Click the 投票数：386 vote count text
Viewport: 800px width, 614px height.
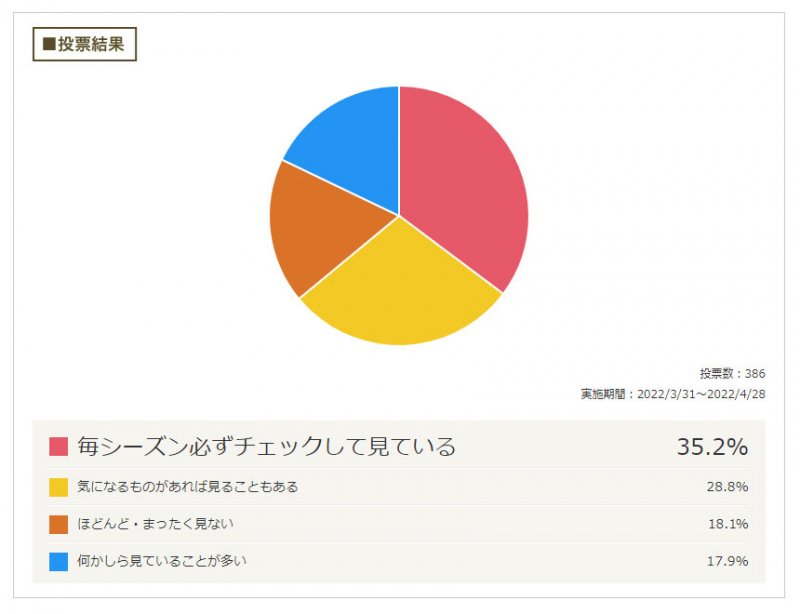[733, 374]
